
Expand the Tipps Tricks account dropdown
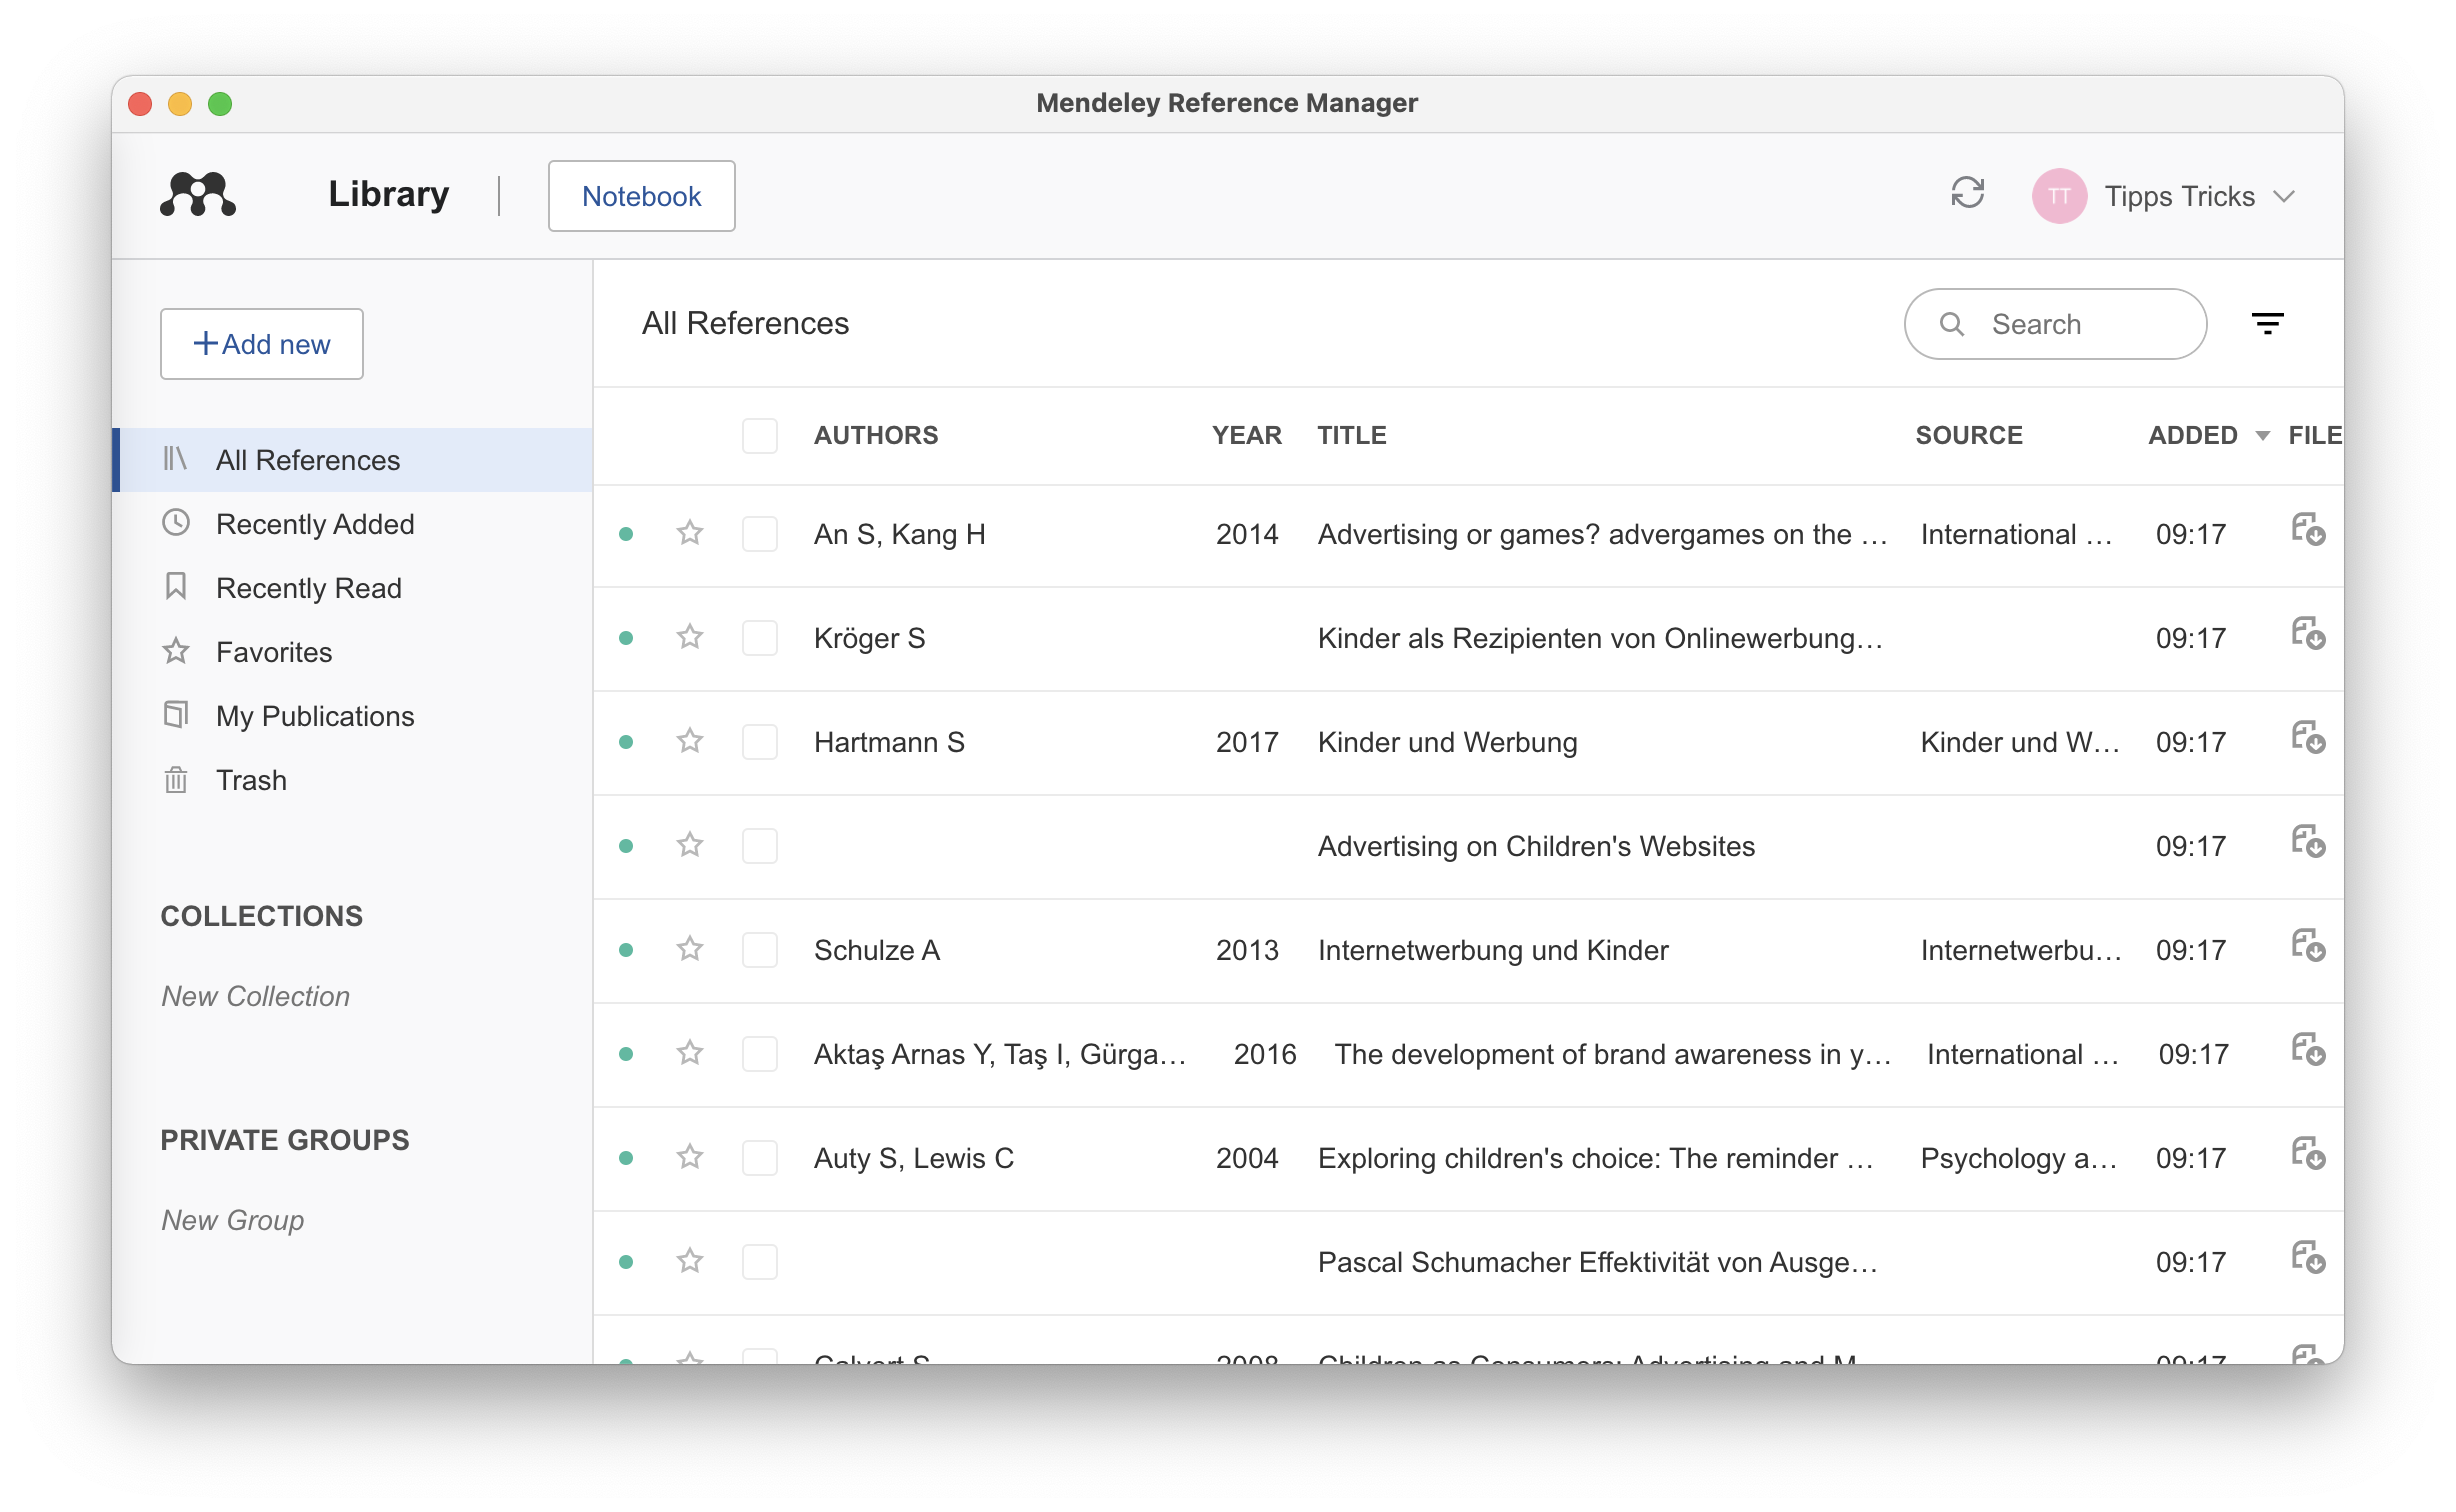[2284, 196]
